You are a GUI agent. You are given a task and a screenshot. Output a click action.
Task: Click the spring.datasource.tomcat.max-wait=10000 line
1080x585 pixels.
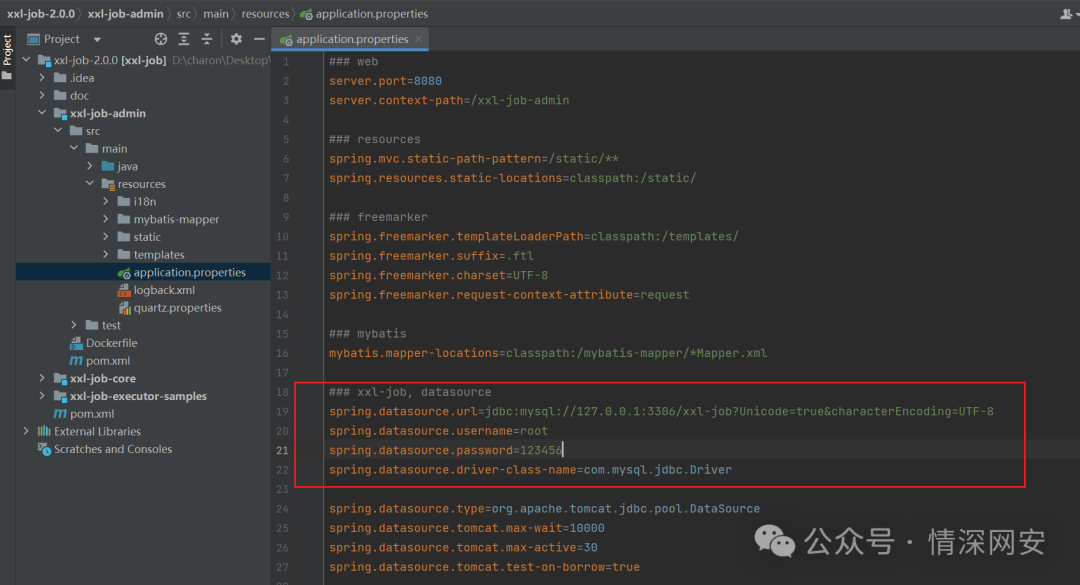point(466,528)
